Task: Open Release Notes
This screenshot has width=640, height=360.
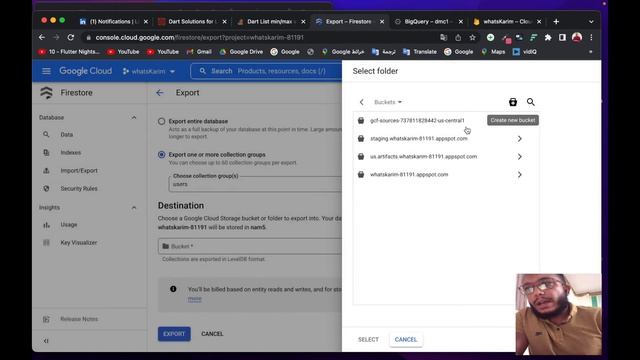Action: [x=79, y=319]
